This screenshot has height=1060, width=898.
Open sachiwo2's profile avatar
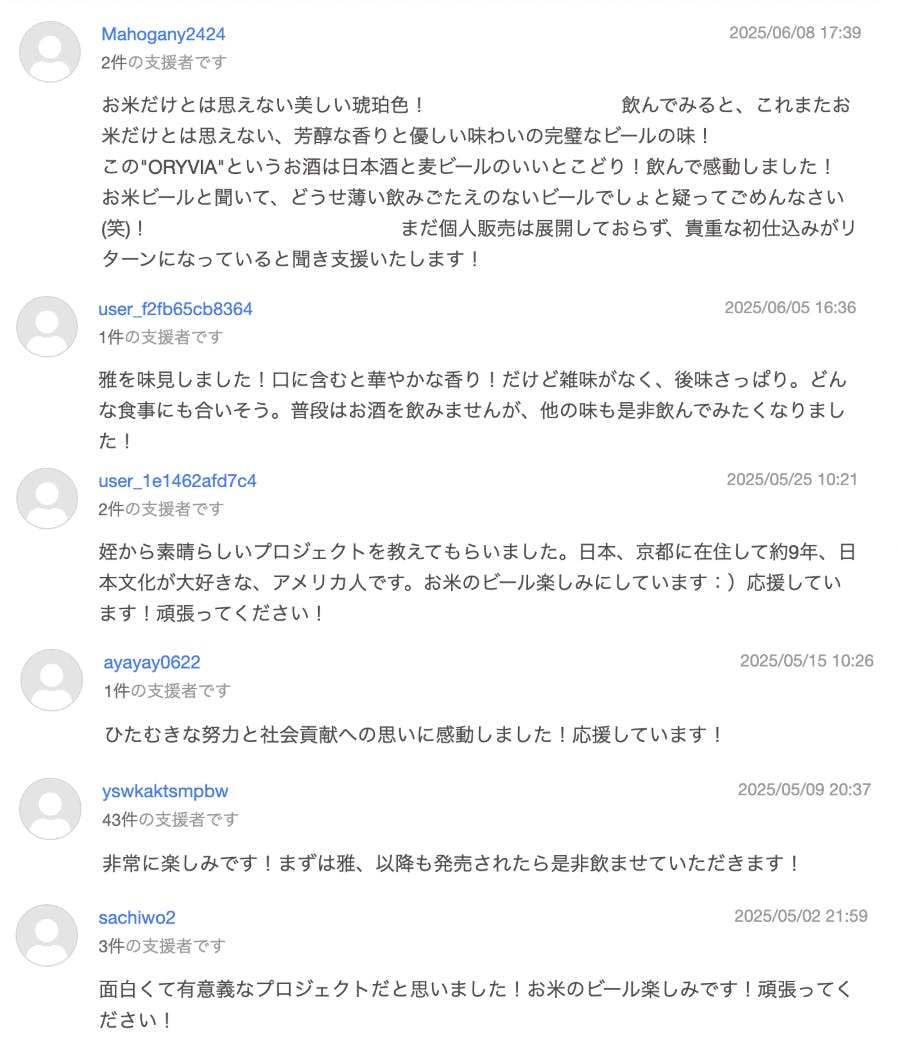click(x=47, y=935)
